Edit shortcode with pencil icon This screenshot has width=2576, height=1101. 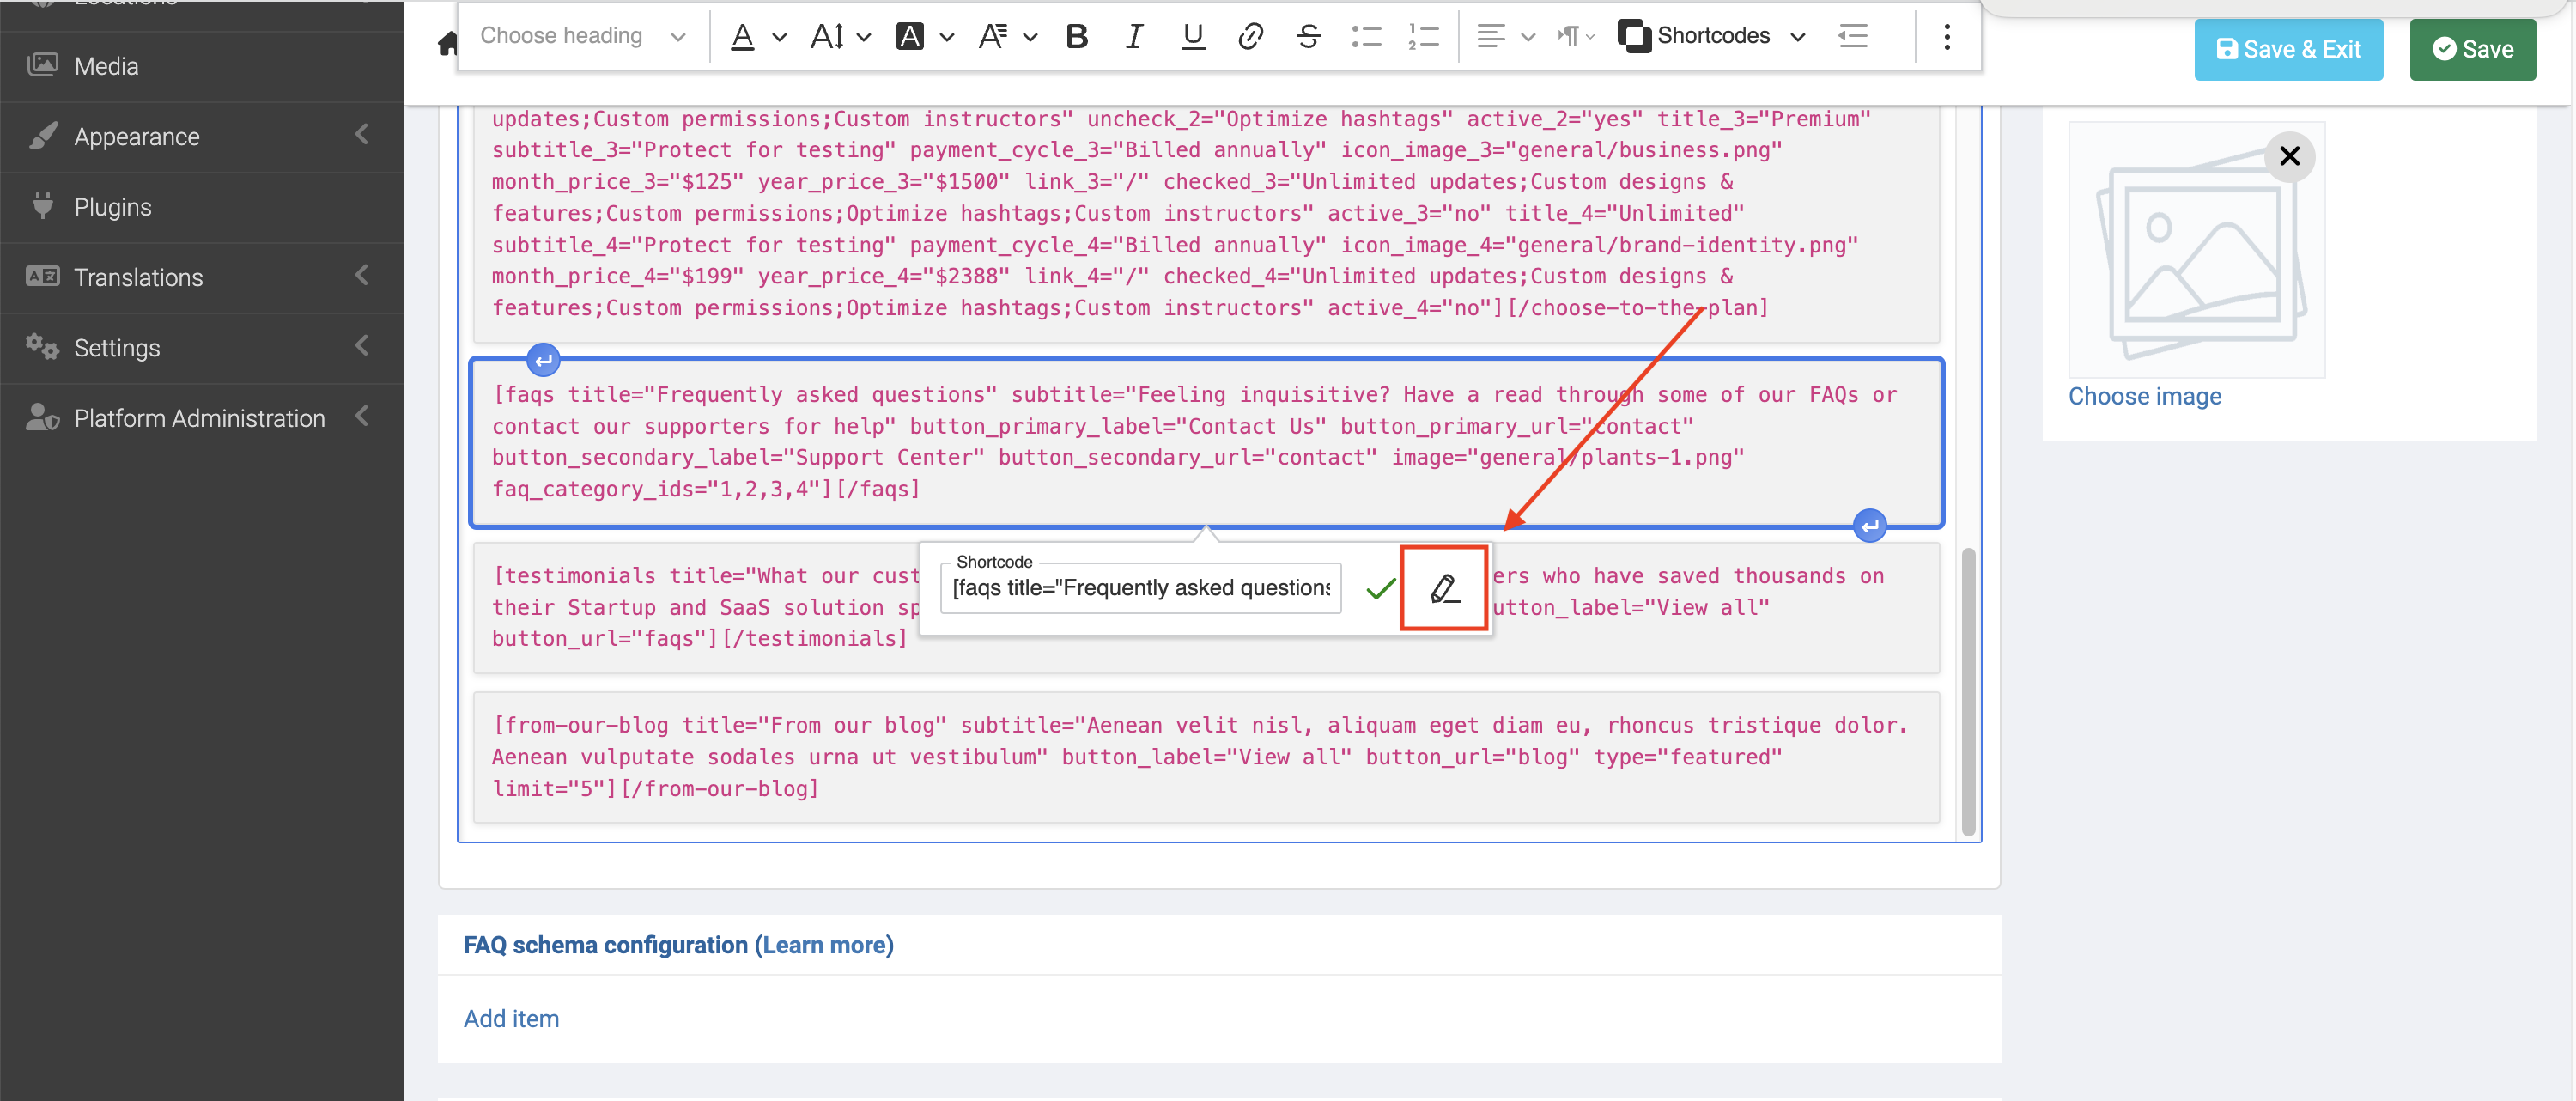1444,588
